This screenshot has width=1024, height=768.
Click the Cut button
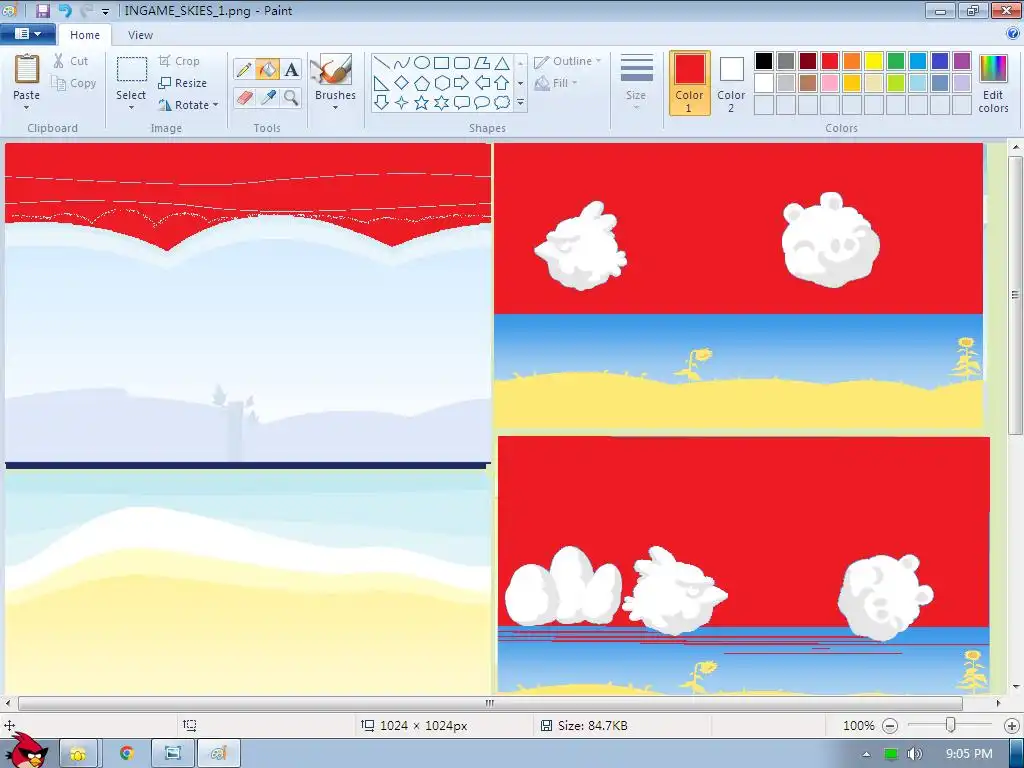pyautogui.click(x=71, y=61)
